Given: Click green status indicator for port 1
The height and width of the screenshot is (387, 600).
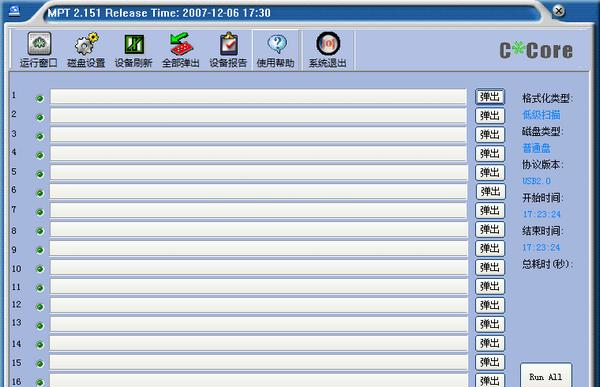Looking at the screenshot, I should (x=40, y=98).
